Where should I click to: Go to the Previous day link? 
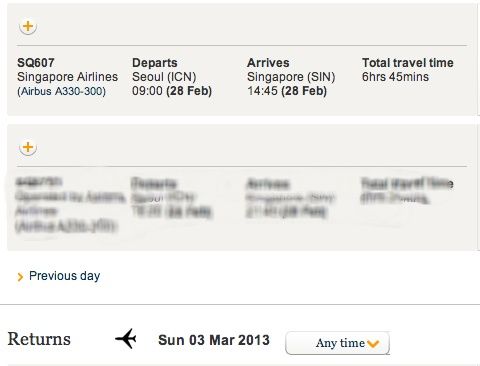coord(64,276)
